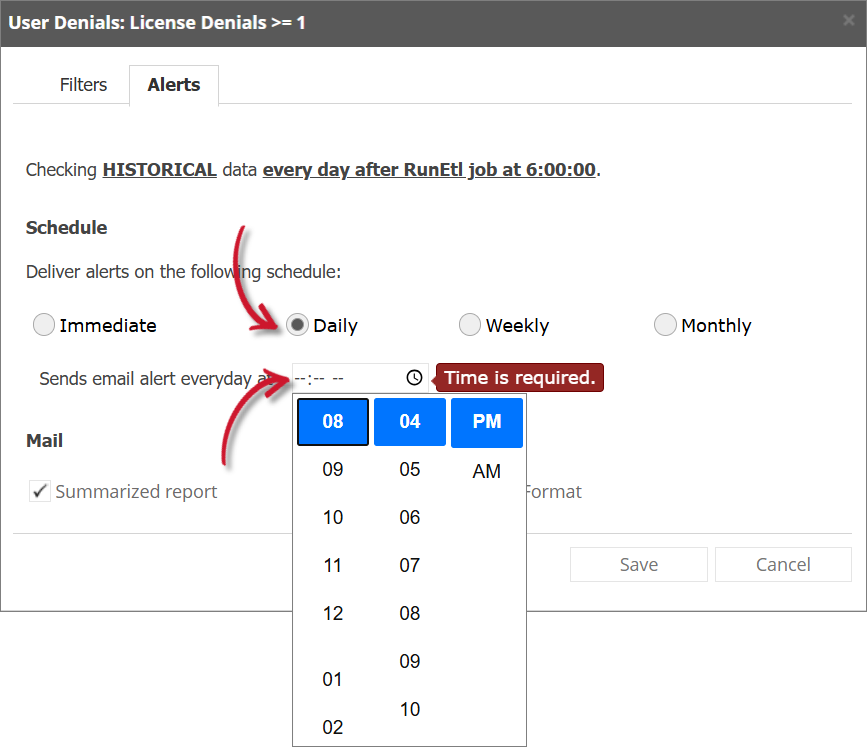Click the empty time input field

tap(340, 378)
